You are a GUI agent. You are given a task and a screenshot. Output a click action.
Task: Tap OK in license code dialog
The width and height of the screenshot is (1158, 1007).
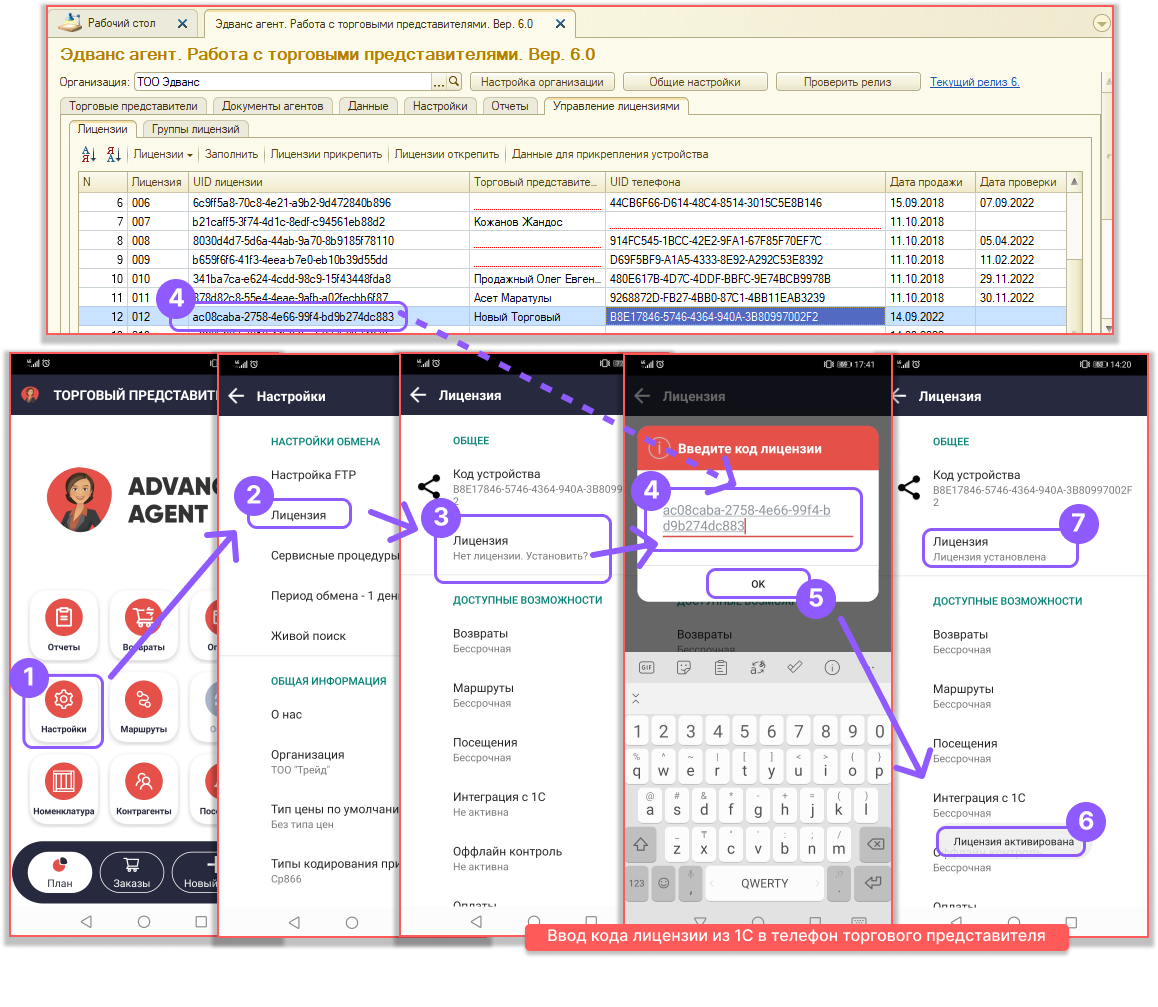(758, 583)
